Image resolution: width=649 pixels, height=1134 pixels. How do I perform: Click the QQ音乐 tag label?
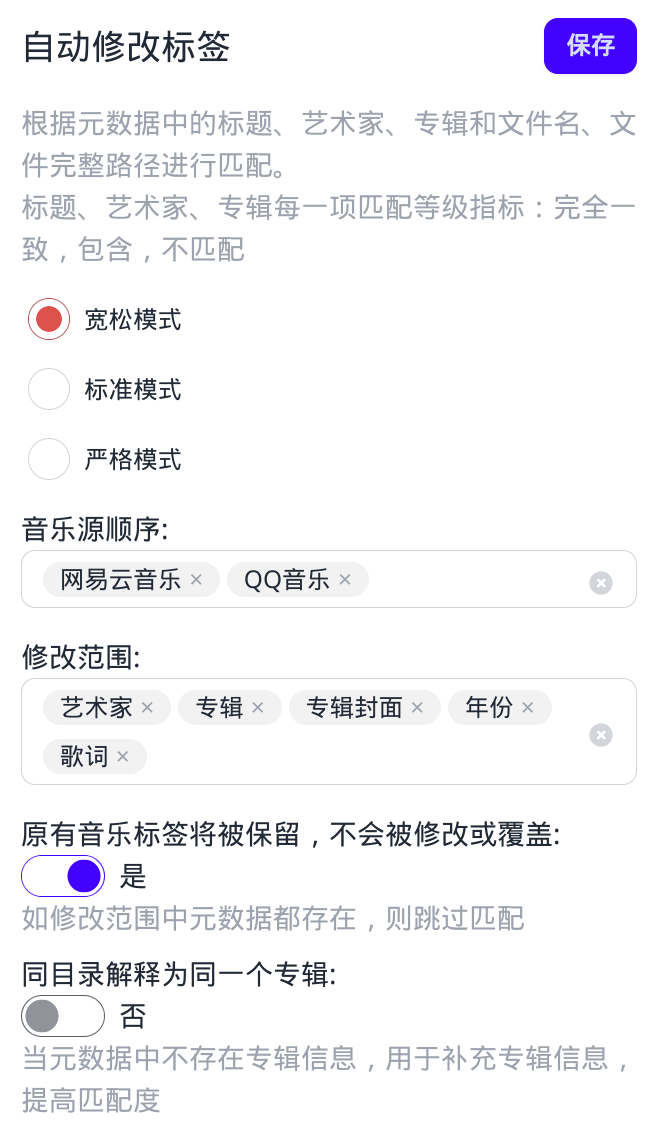286,579
